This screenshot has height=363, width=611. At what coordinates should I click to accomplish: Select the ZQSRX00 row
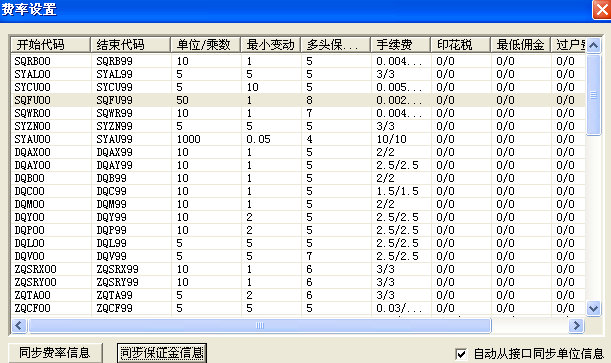[298, 269]
